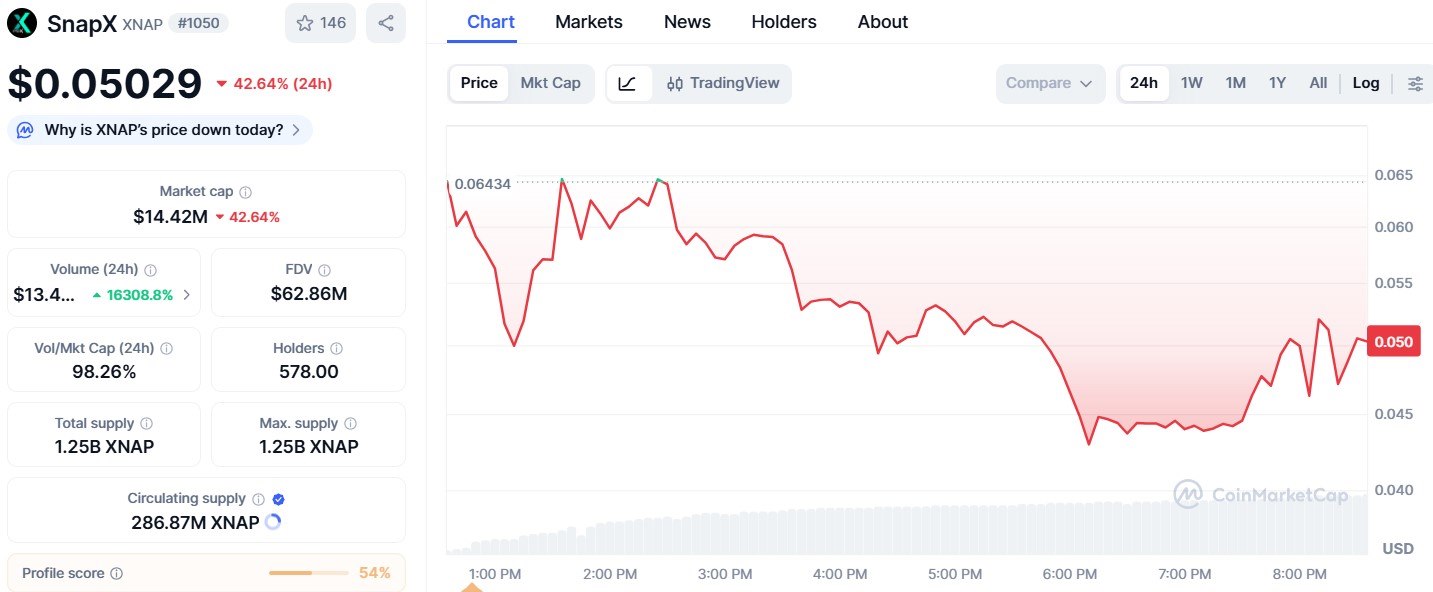Click the Profile score progress bar
The width and height of the screenshot is (1433, 592).
(x=308, y=573)
